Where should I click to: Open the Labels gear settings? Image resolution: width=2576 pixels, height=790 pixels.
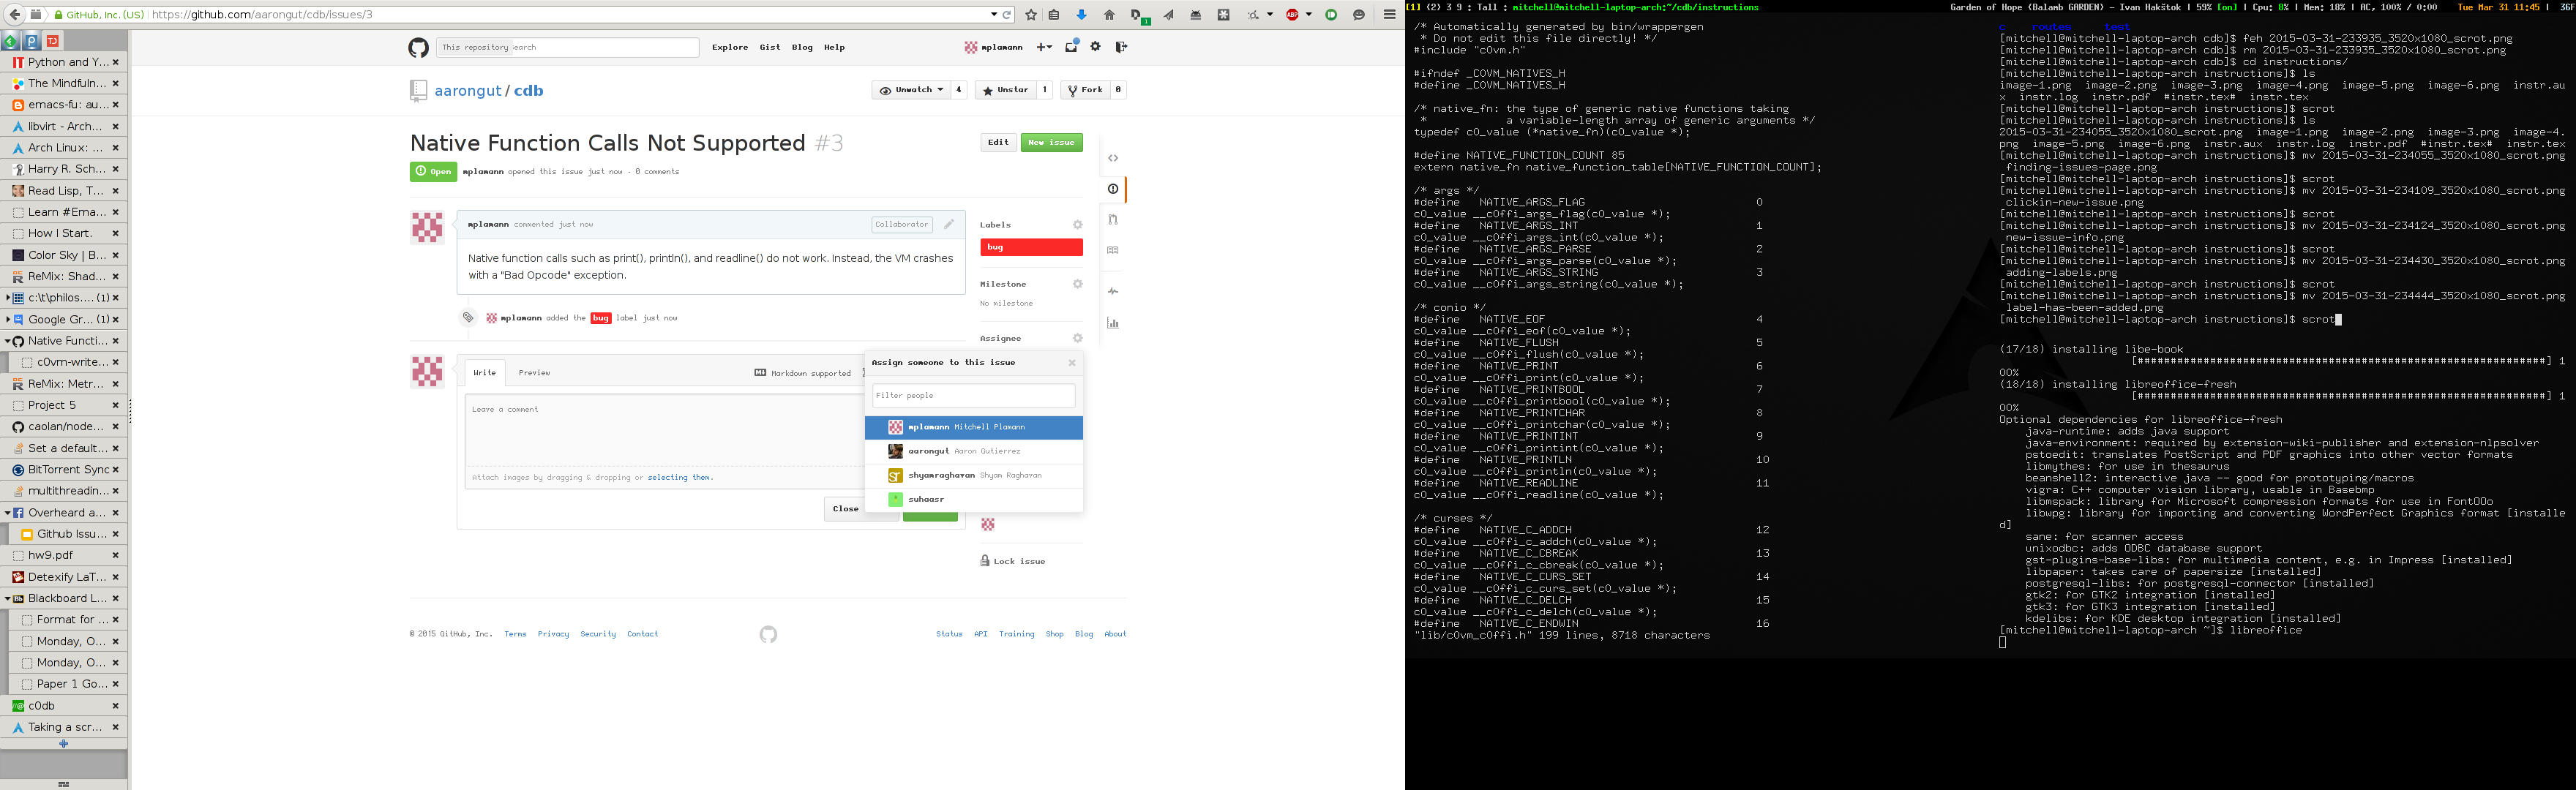click(1077, 225)
